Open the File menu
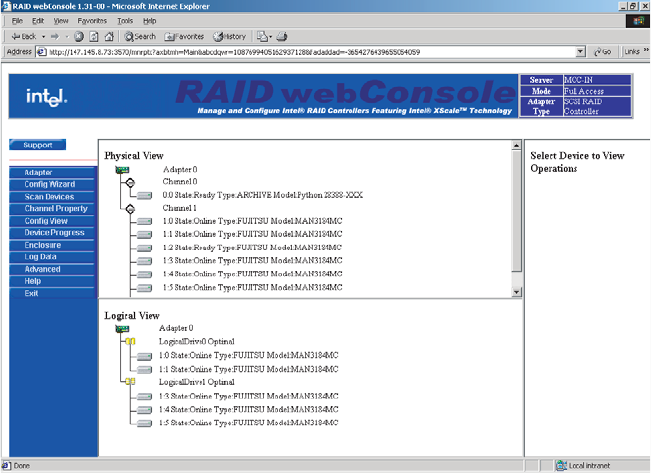This screenshot has height=473, width=651. pyautogui.click(x=17, y=21)
